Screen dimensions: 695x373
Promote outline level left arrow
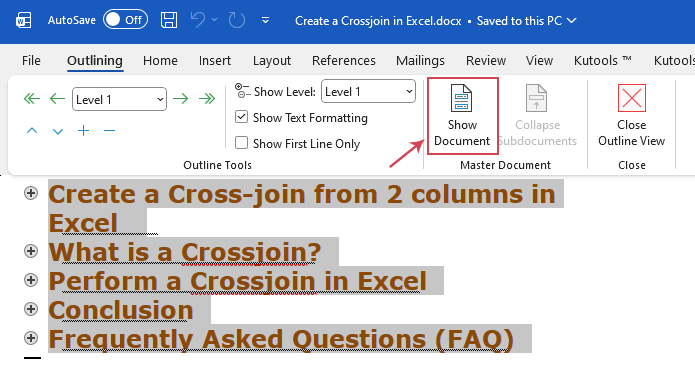tap(57, 98)
